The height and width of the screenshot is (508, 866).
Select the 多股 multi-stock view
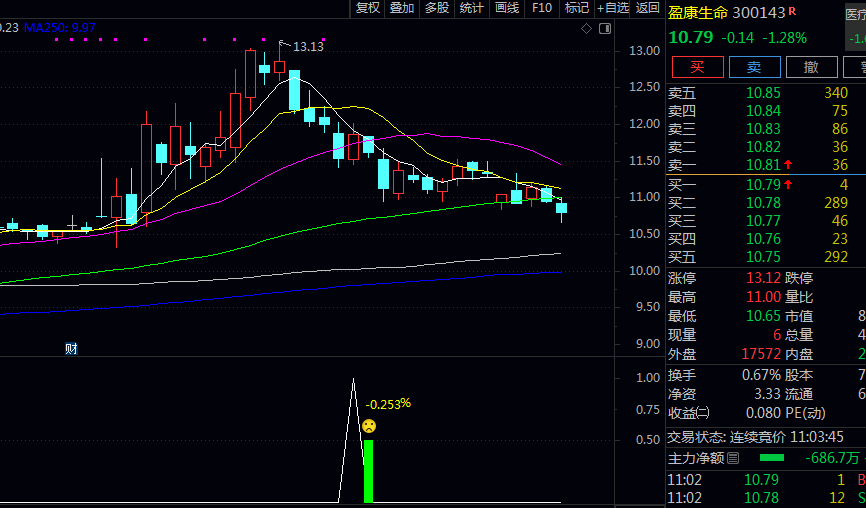pos(437,8)
